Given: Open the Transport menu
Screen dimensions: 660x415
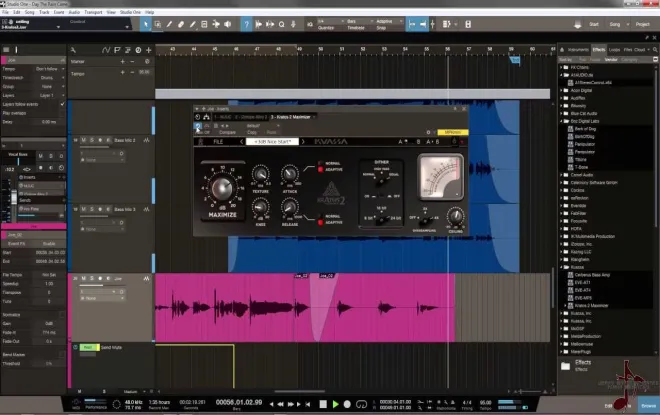Looking at the screenshot, I should point(93,12).
